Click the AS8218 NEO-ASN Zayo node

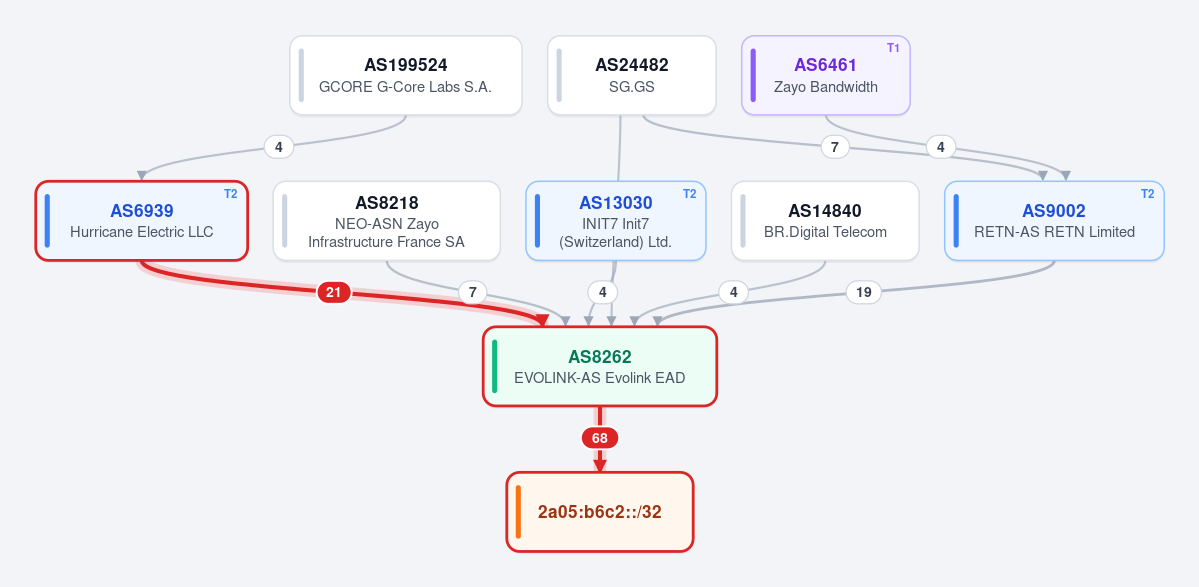click(x=386, y=221)
